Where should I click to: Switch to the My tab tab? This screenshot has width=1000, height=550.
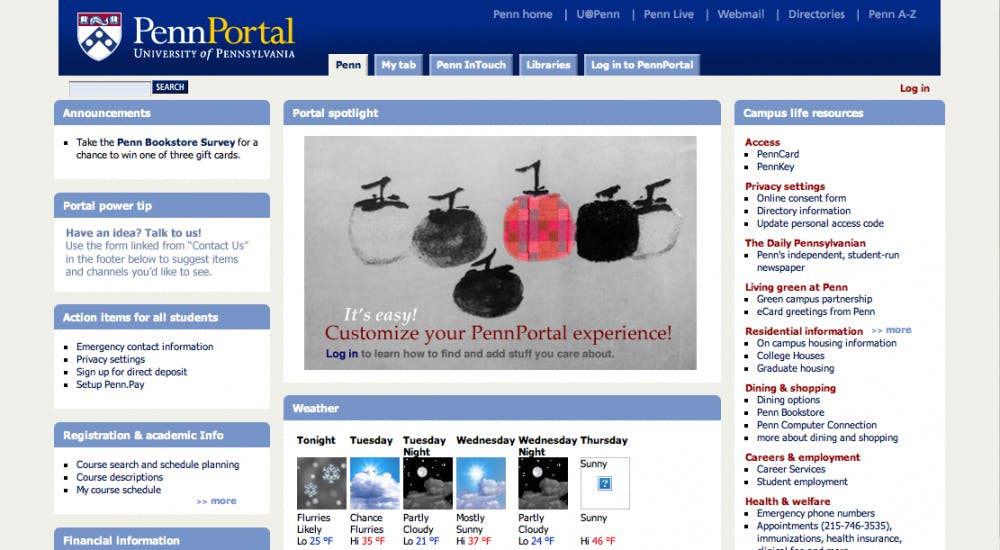tap(398, 65)
